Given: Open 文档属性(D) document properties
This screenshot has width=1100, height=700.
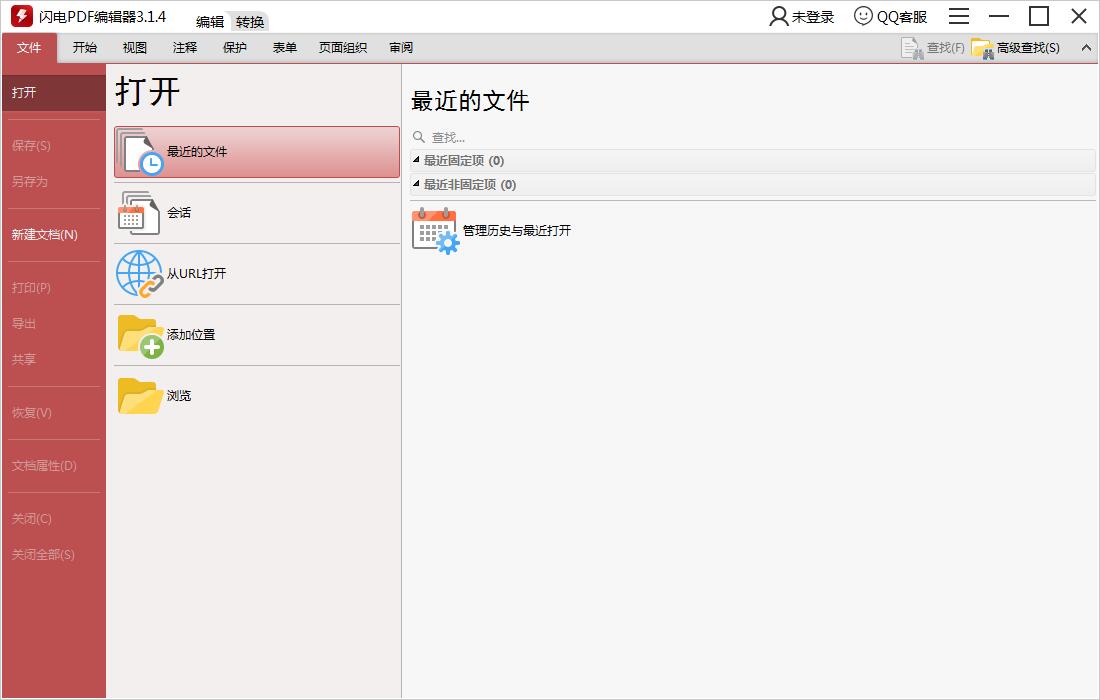Looking at the screenshot, I should click(x=44, y=466).
